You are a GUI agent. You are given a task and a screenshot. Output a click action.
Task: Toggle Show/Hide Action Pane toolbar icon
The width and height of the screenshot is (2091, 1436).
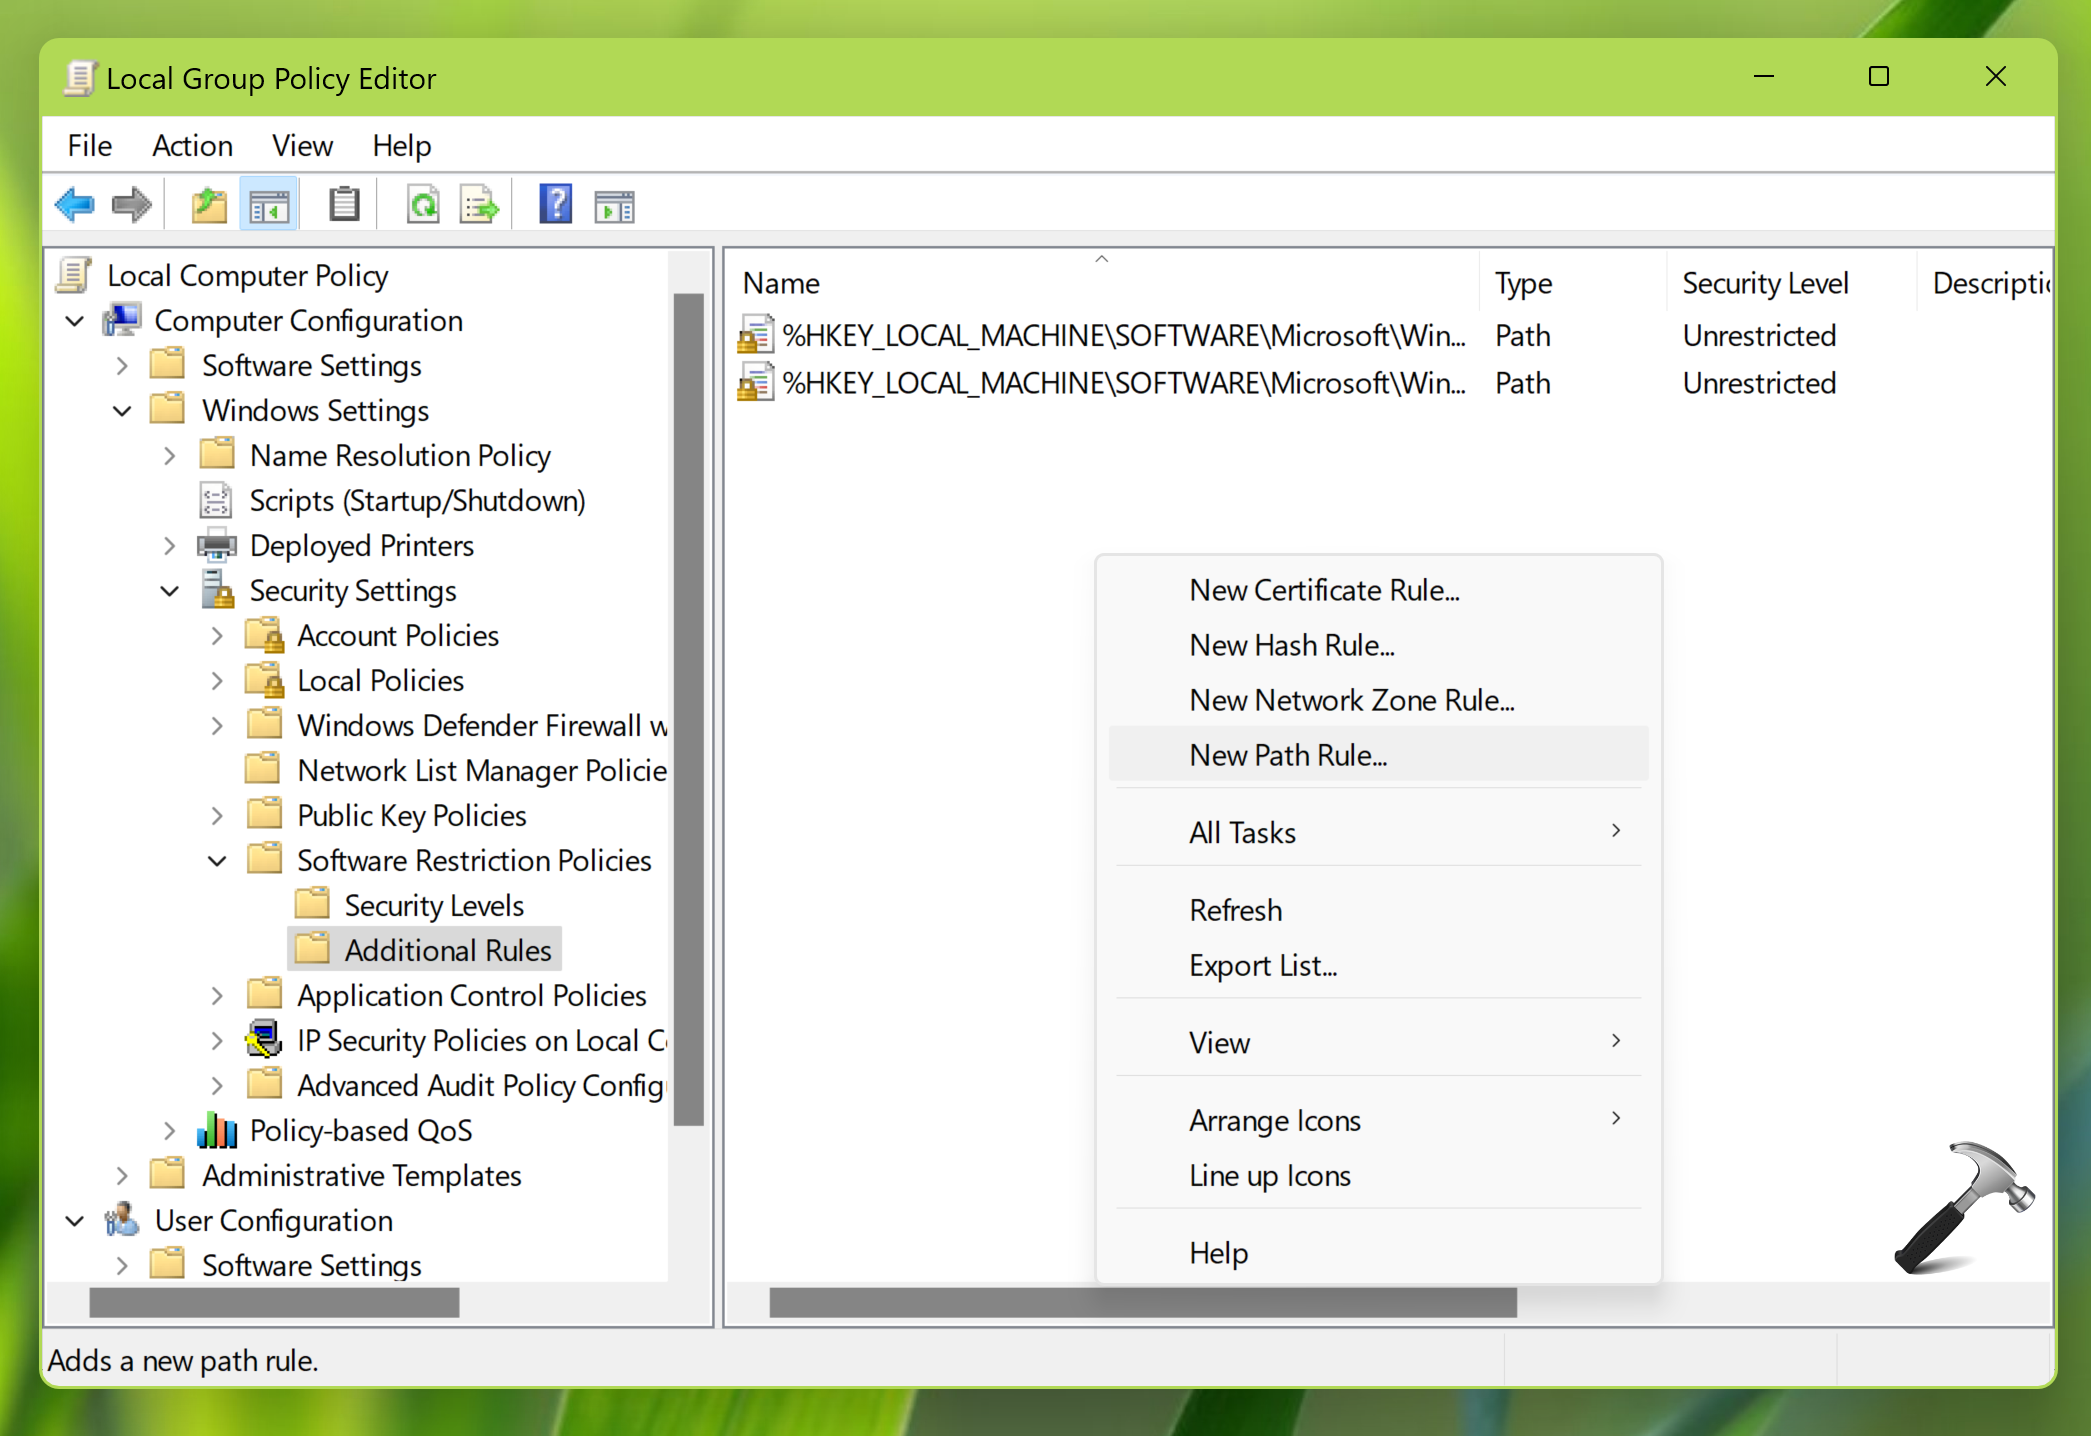[614, 206]
